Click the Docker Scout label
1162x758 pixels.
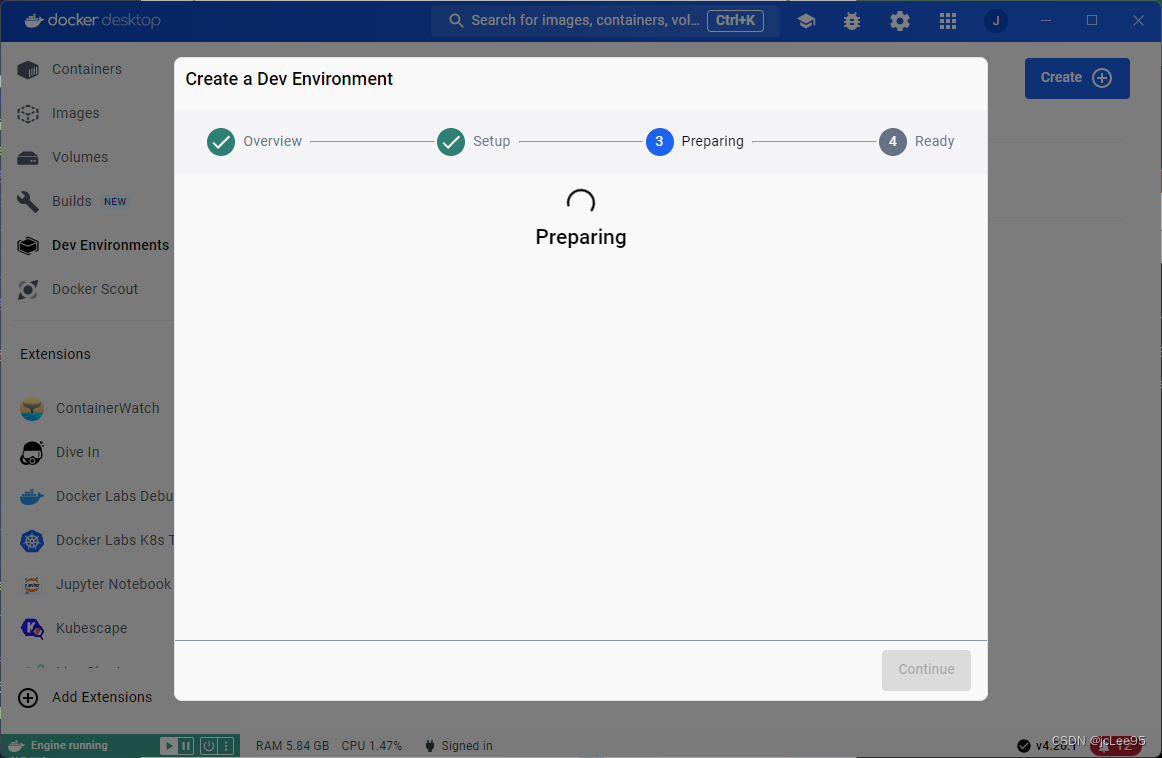click(x=95, y=289)
